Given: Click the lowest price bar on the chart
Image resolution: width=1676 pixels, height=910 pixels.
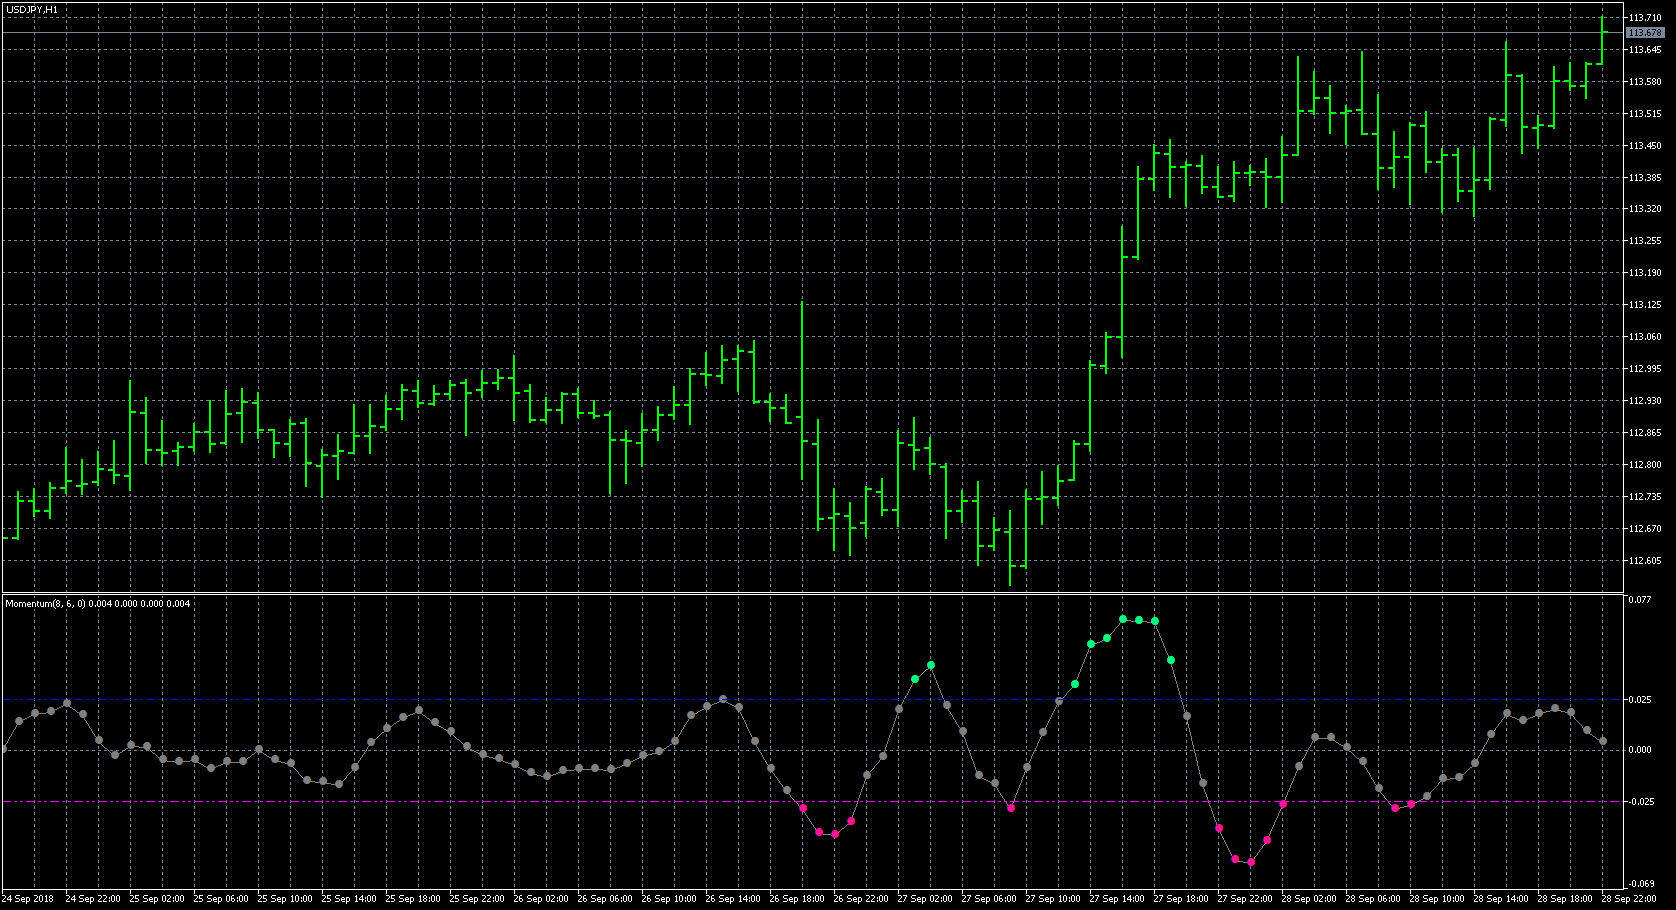Looking at the screenshot, I should click(x=1010, y=548).
